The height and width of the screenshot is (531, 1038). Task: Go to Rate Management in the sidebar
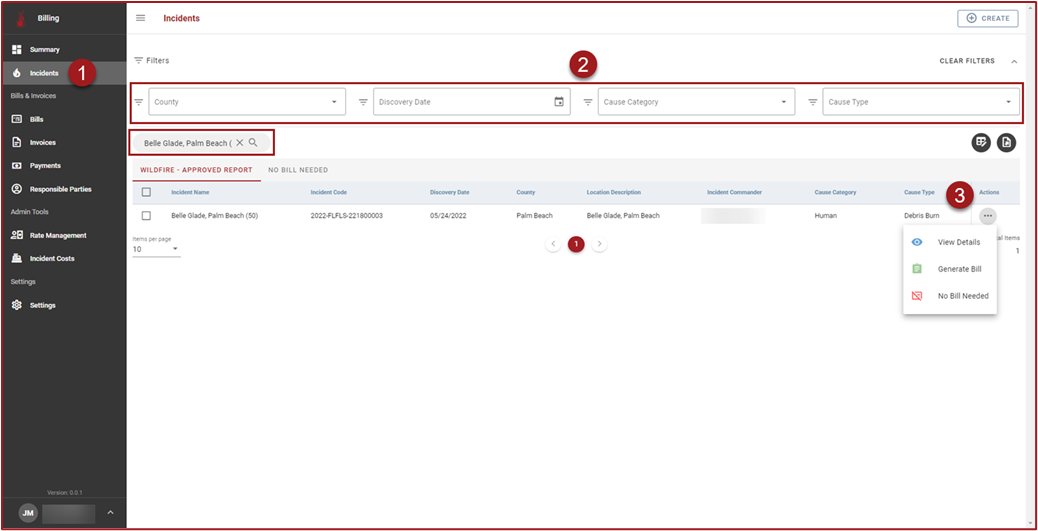57,236
